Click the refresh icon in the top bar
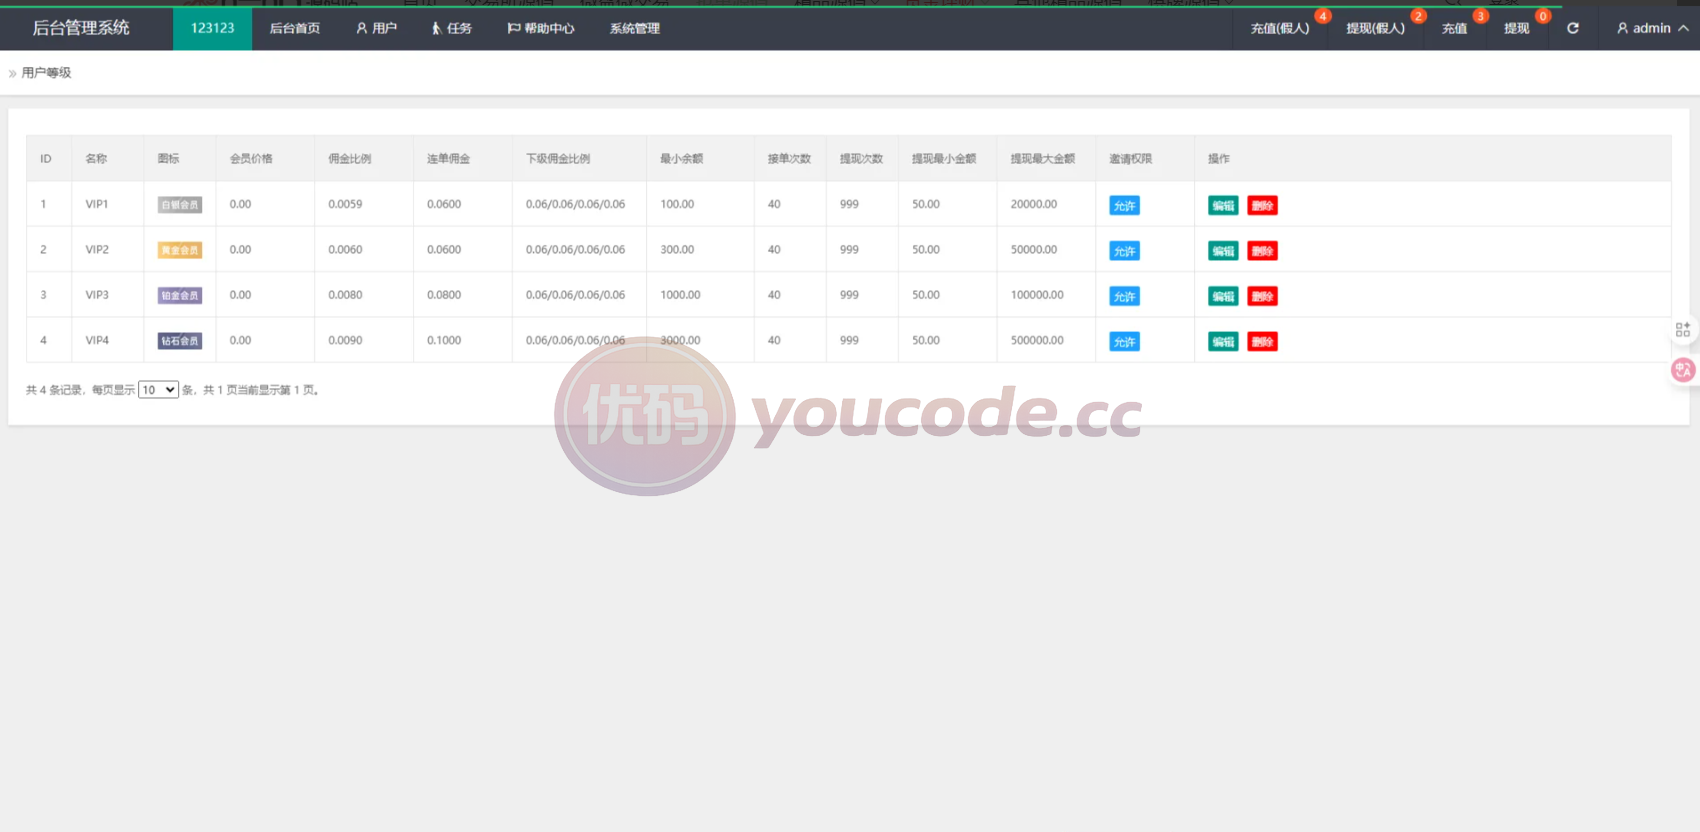Image resolution: width=1700 pixels, height=832 pixels. (1572, 28)
